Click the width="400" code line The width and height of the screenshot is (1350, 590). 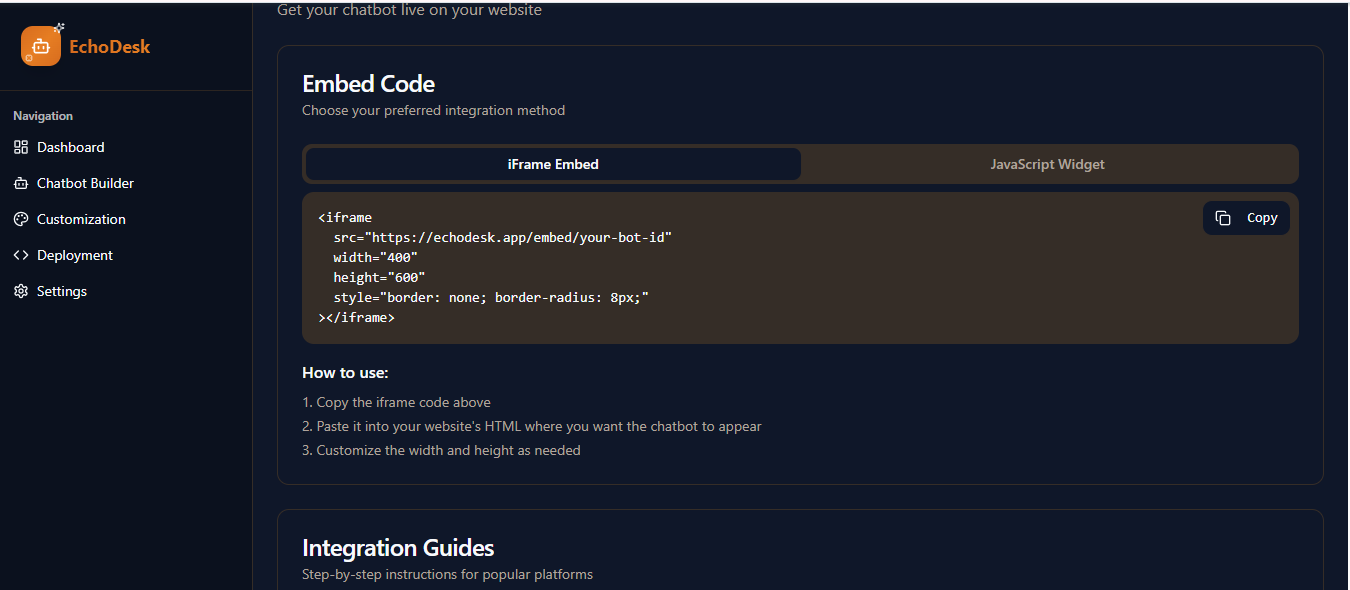click(x=376, y=257)
